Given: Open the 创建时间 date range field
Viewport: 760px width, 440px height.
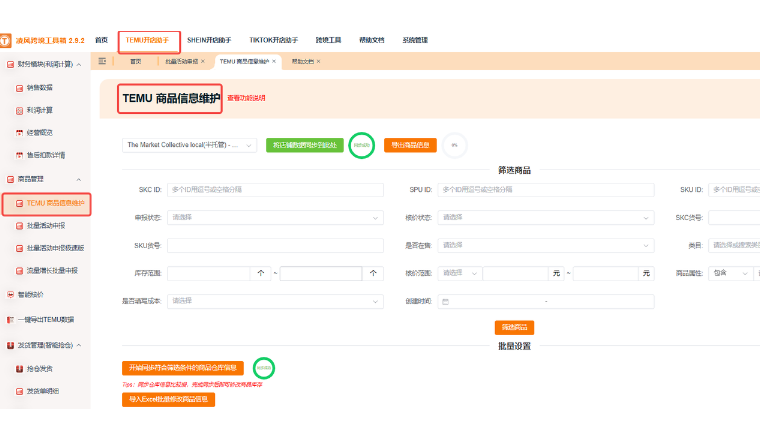Looking at the screenshot, I should tap(546, 301).
